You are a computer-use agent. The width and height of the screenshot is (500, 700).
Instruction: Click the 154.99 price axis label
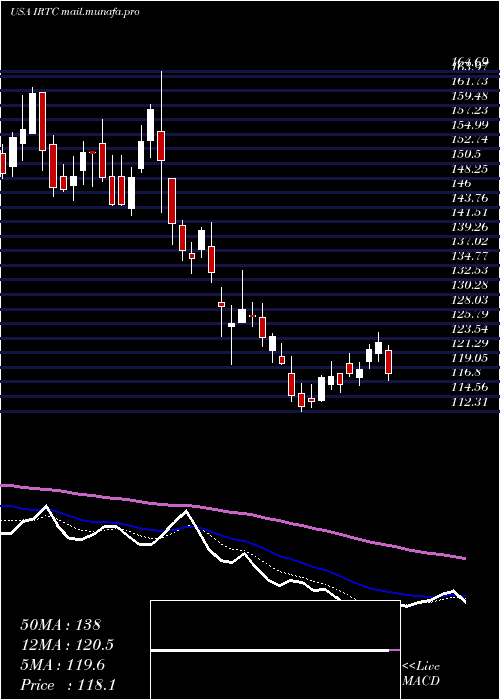[x=470, y=125]
